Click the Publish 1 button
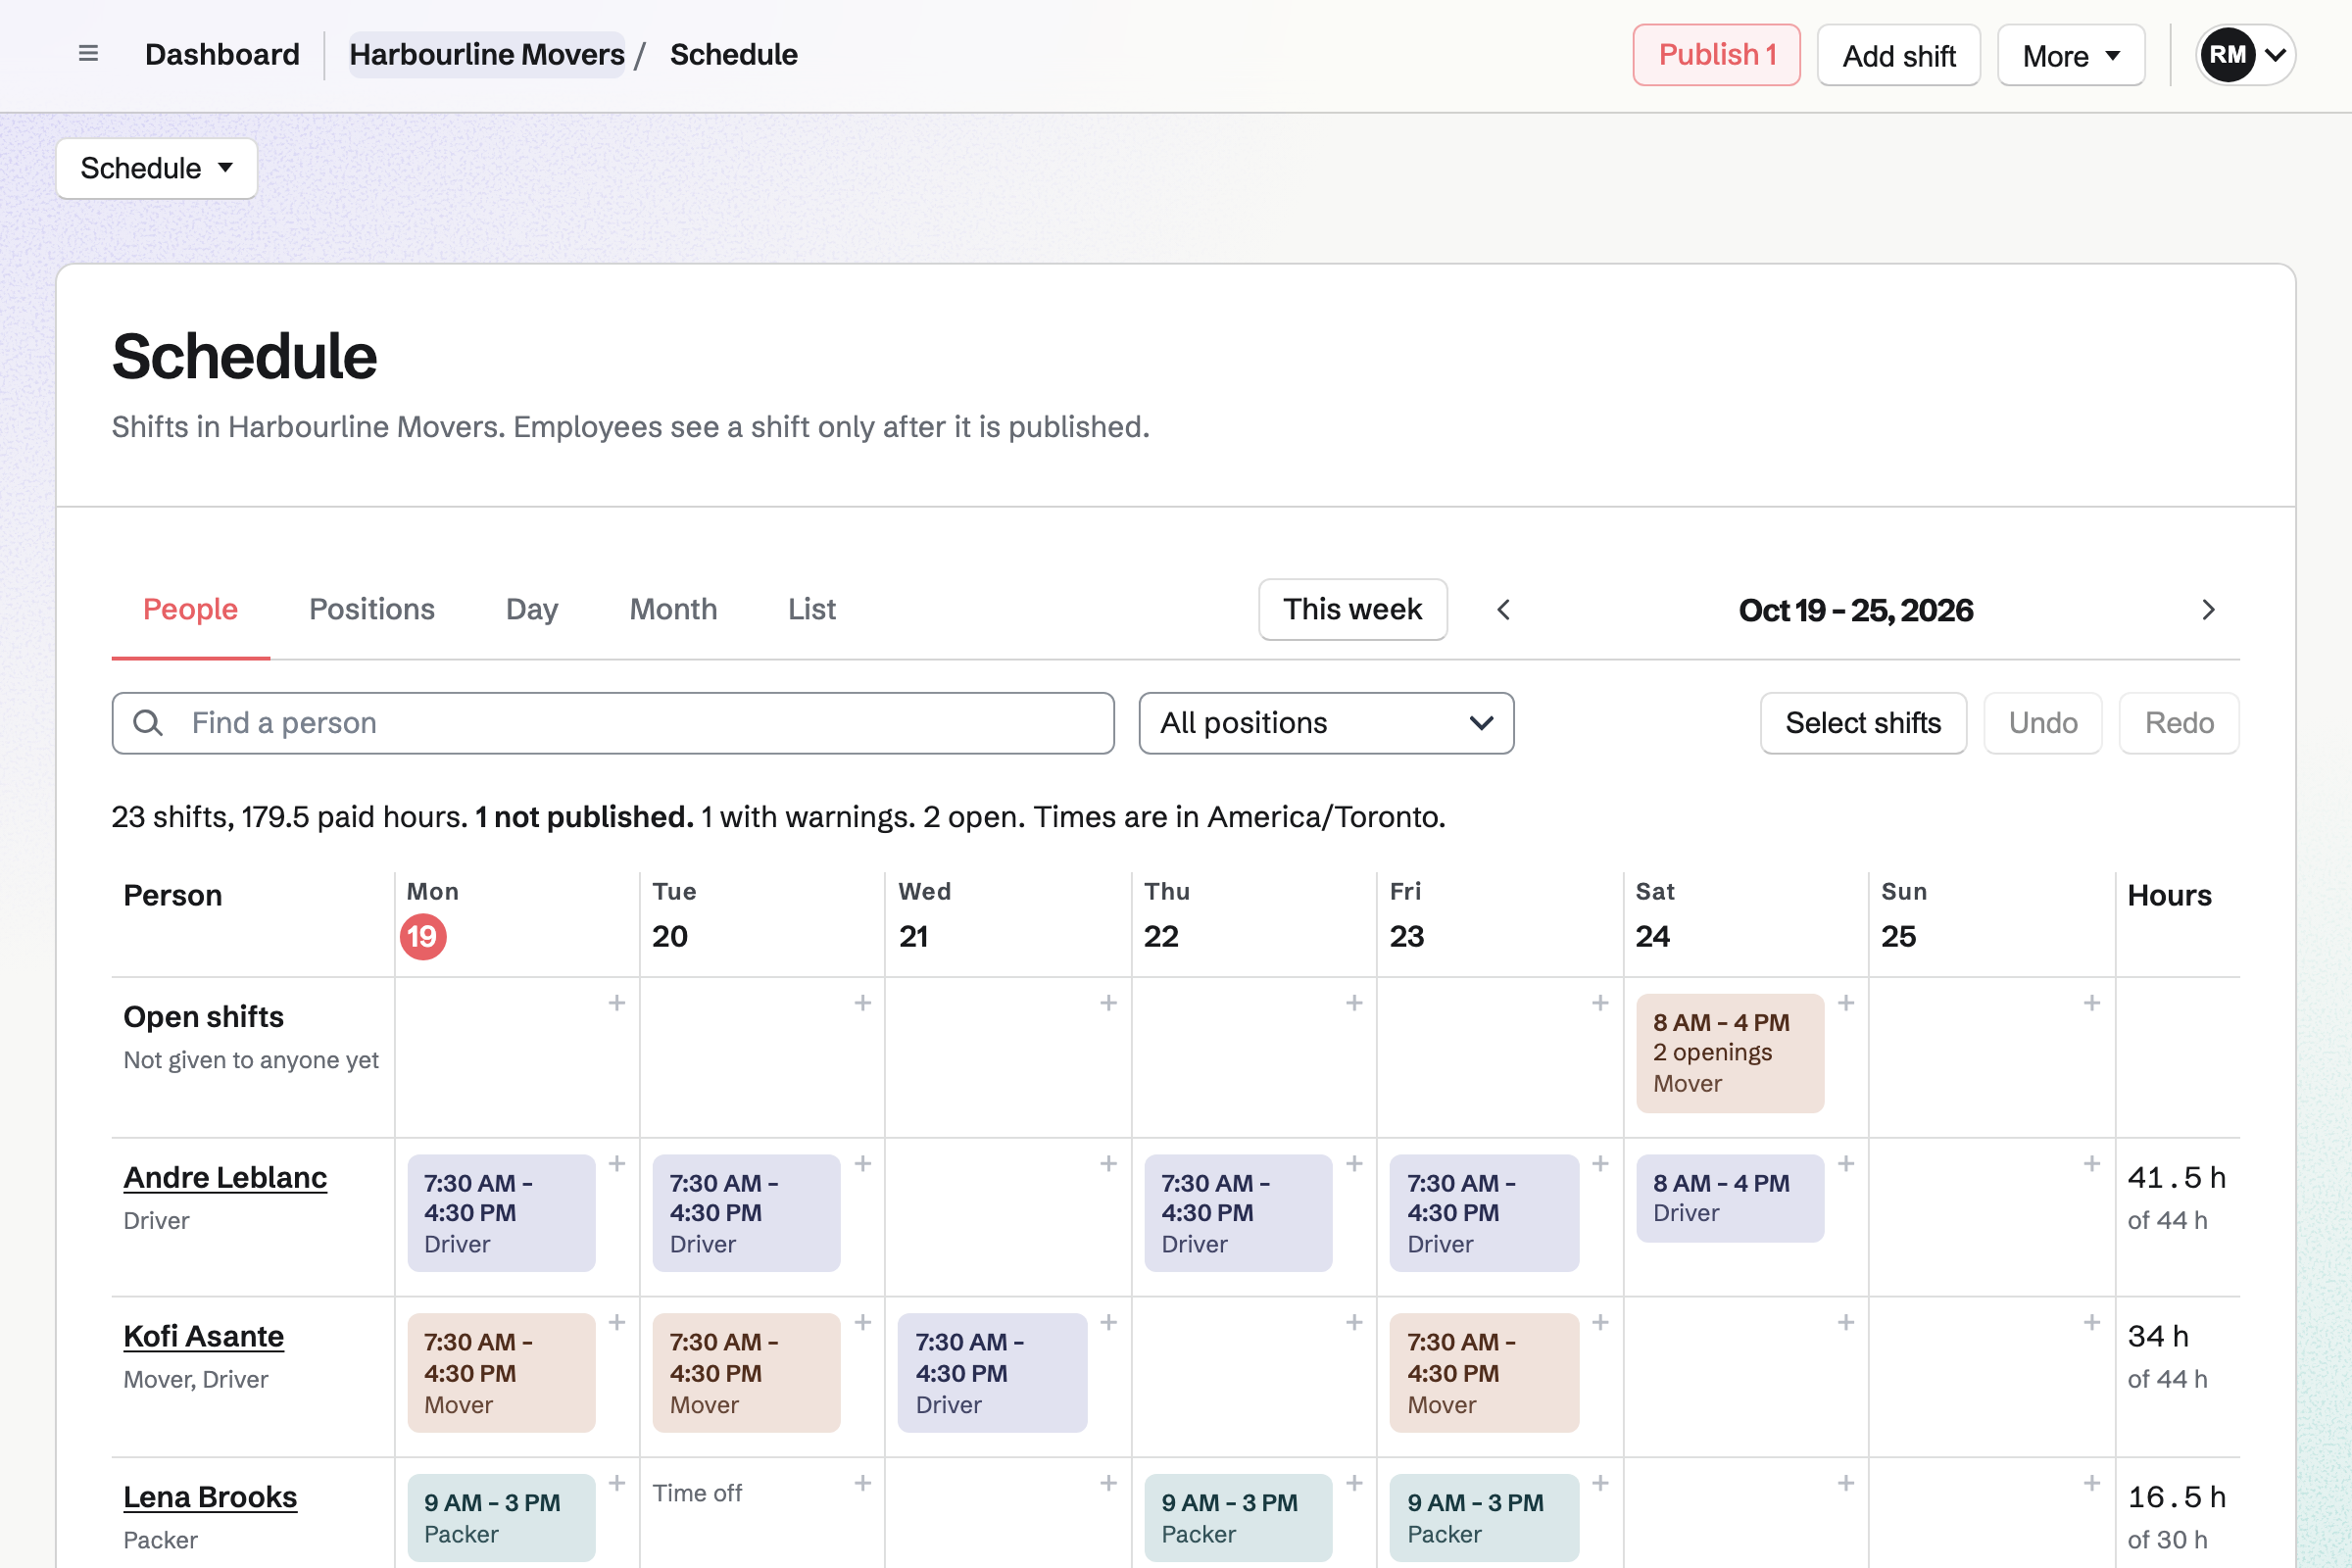The image size is (2352, 1568). (1716, 55)
